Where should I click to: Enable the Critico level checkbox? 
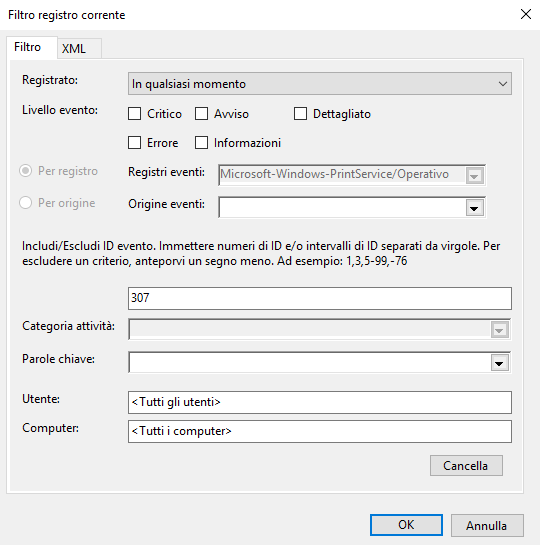tap(134, 114)
